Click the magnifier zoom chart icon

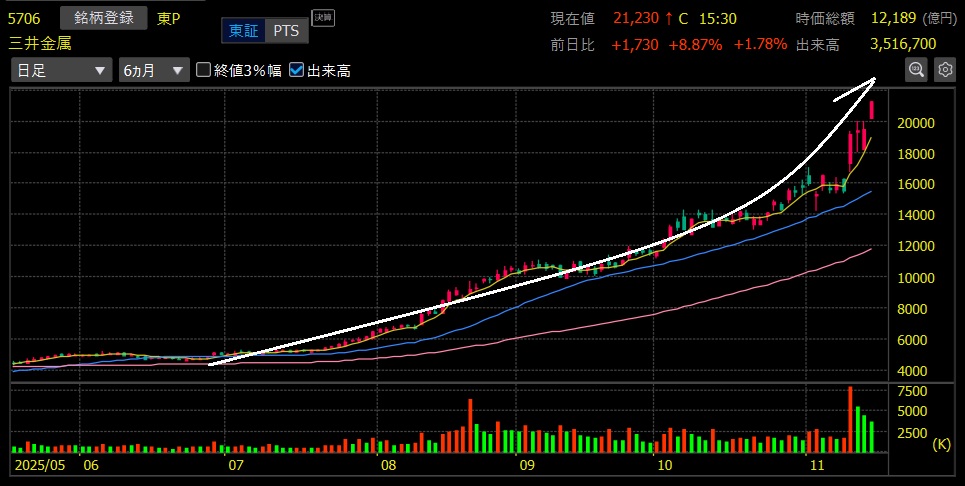[x=916, y=69]
